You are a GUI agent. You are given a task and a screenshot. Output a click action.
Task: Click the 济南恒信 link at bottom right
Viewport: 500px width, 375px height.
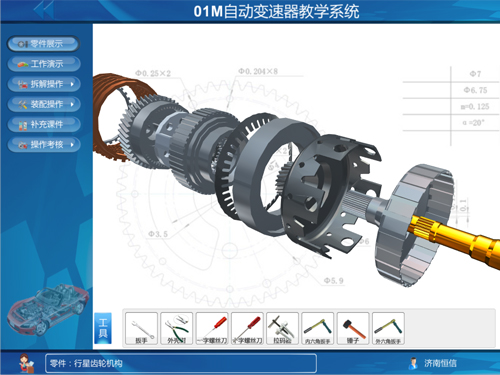coord(440,363)
